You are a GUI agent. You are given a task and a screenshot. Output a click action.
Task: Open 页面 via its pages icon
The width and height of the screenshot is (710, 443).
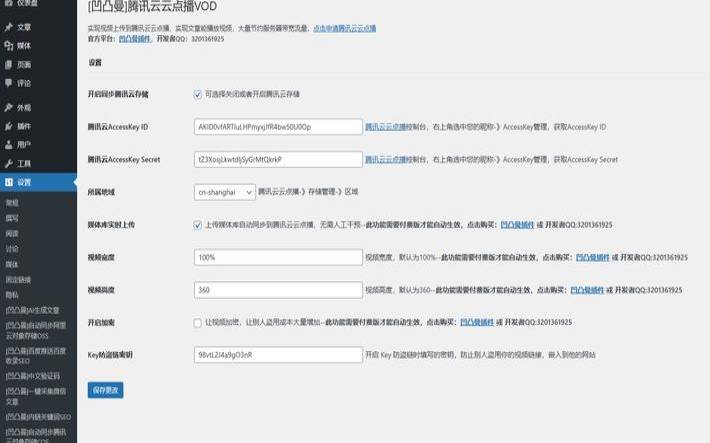click(x=9, y=64)
